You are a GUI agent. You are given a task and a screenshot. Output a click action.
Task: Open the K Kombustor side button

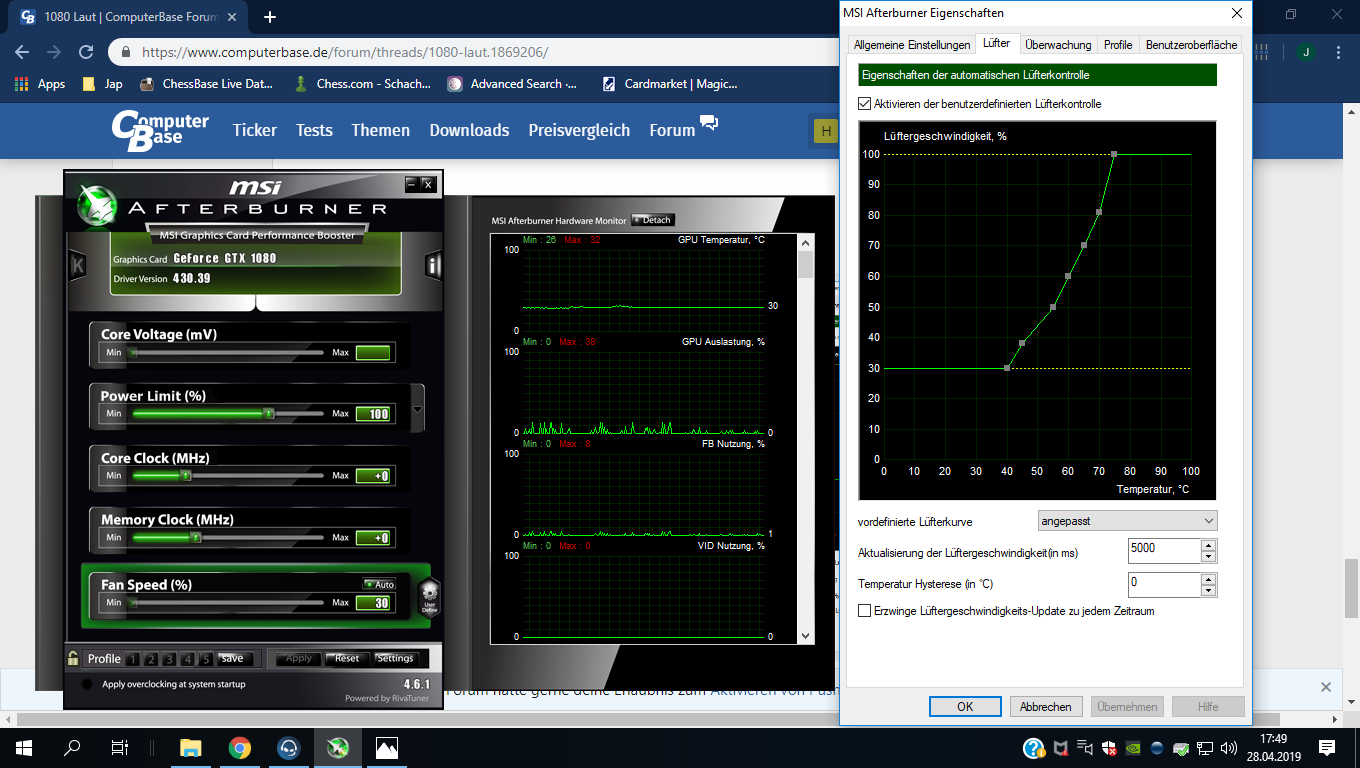click(x=78, y=266)
